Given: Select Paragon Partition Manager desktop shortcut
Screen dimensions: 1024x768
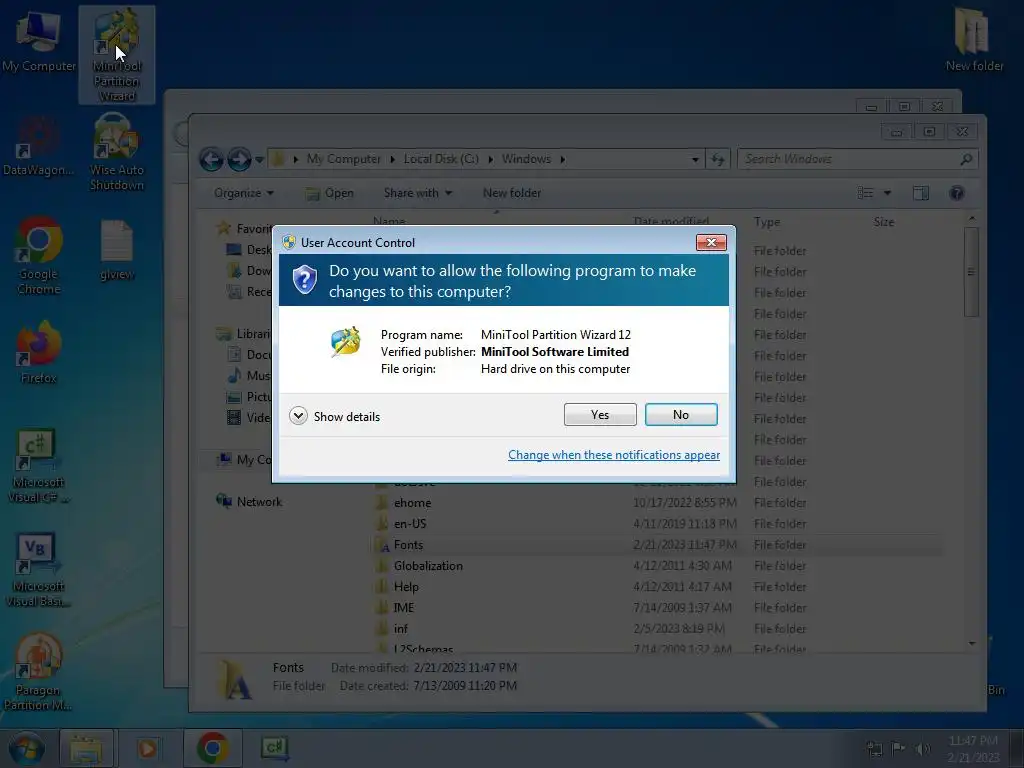Looking at the screenshot, I should point(38,672).
